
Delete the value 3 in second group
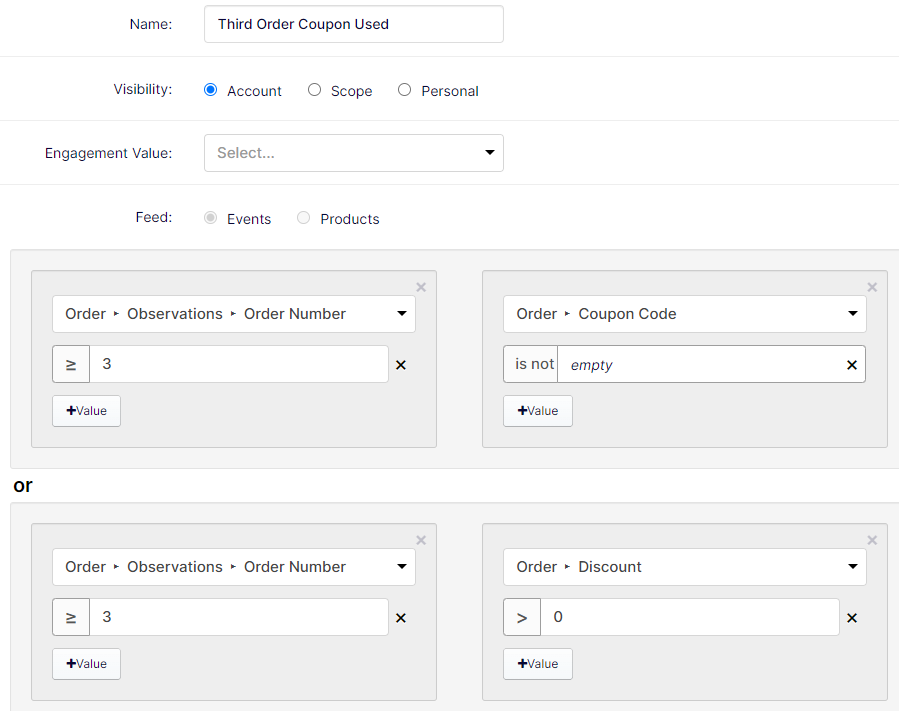pyautogui.click(x=401, y=618)
